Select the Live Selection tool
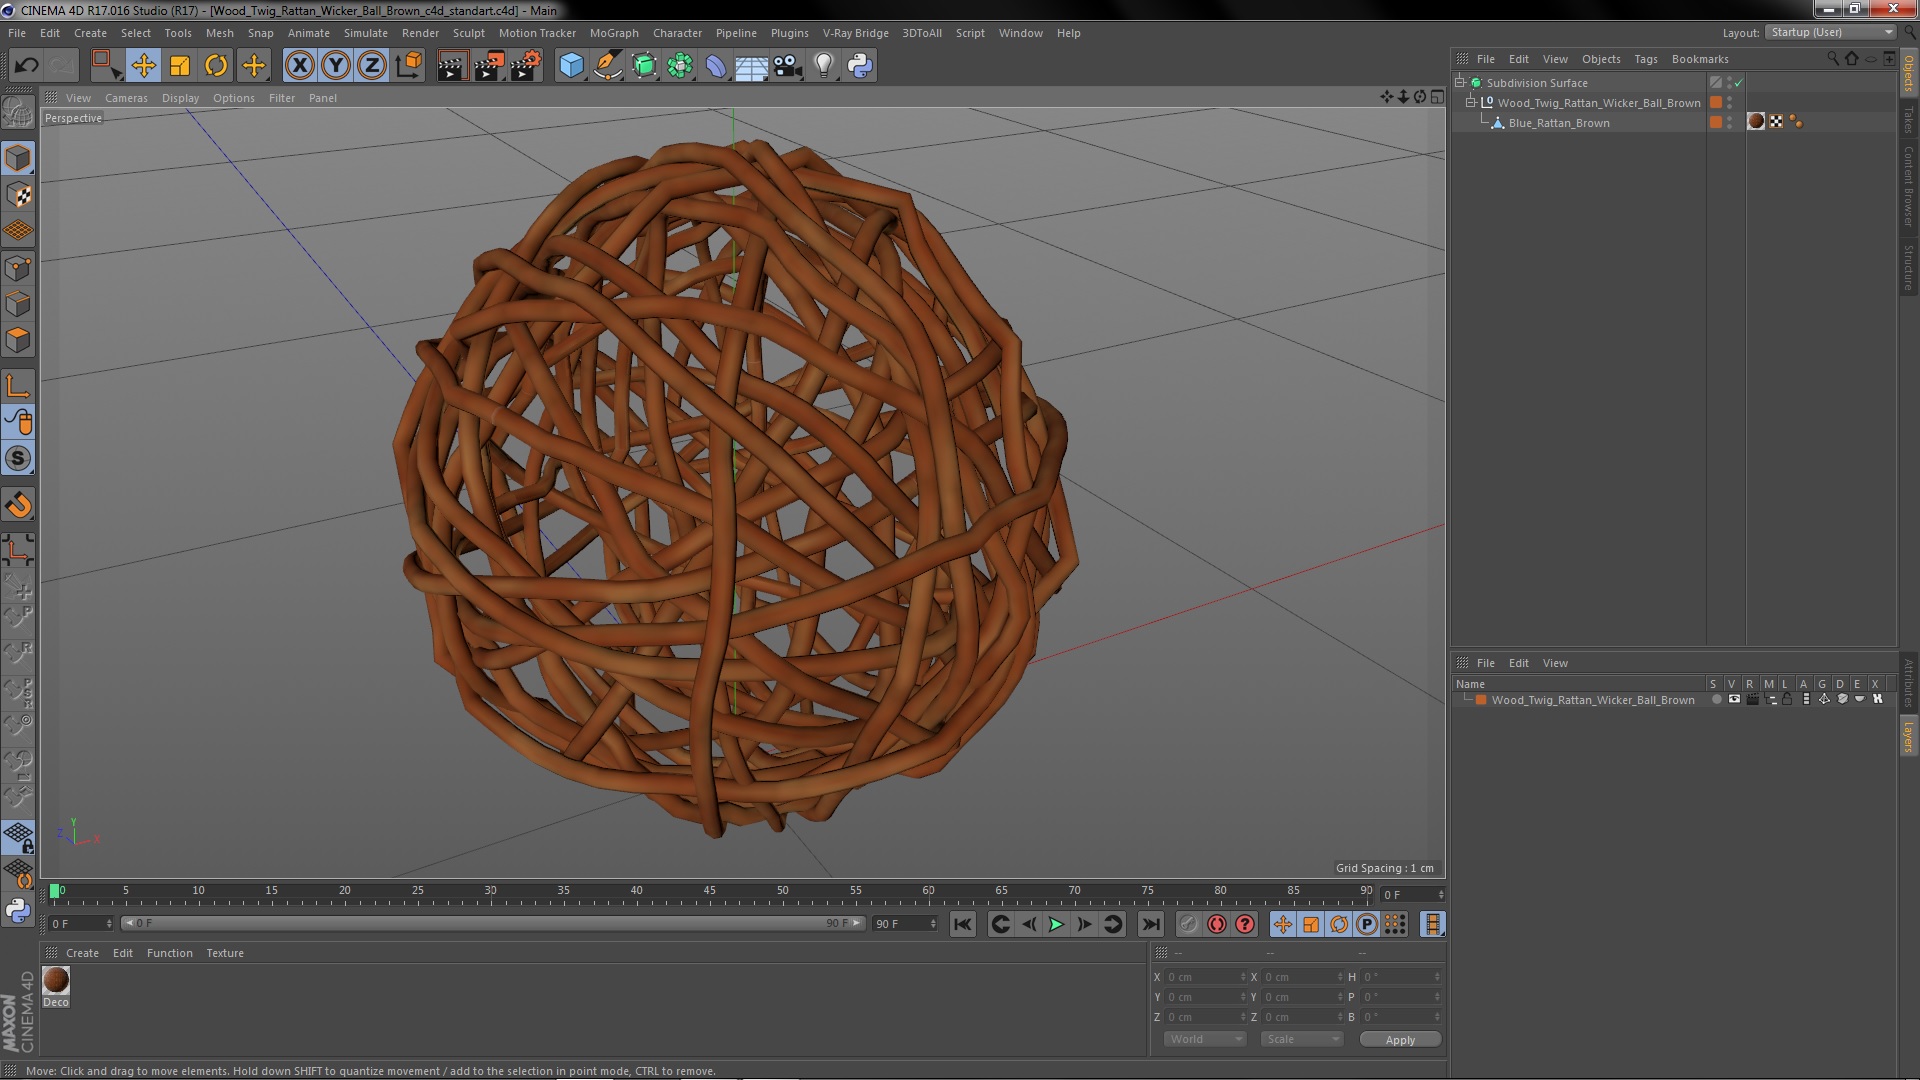The height and width of the screenshot is (1080, 1920). [106, 66]
